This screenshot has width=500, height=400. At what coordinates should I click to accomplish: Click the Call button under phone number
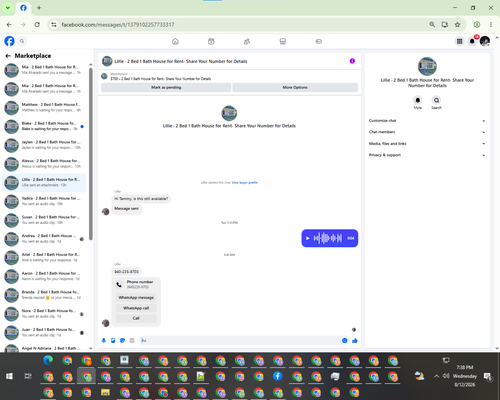click(136, 318)
